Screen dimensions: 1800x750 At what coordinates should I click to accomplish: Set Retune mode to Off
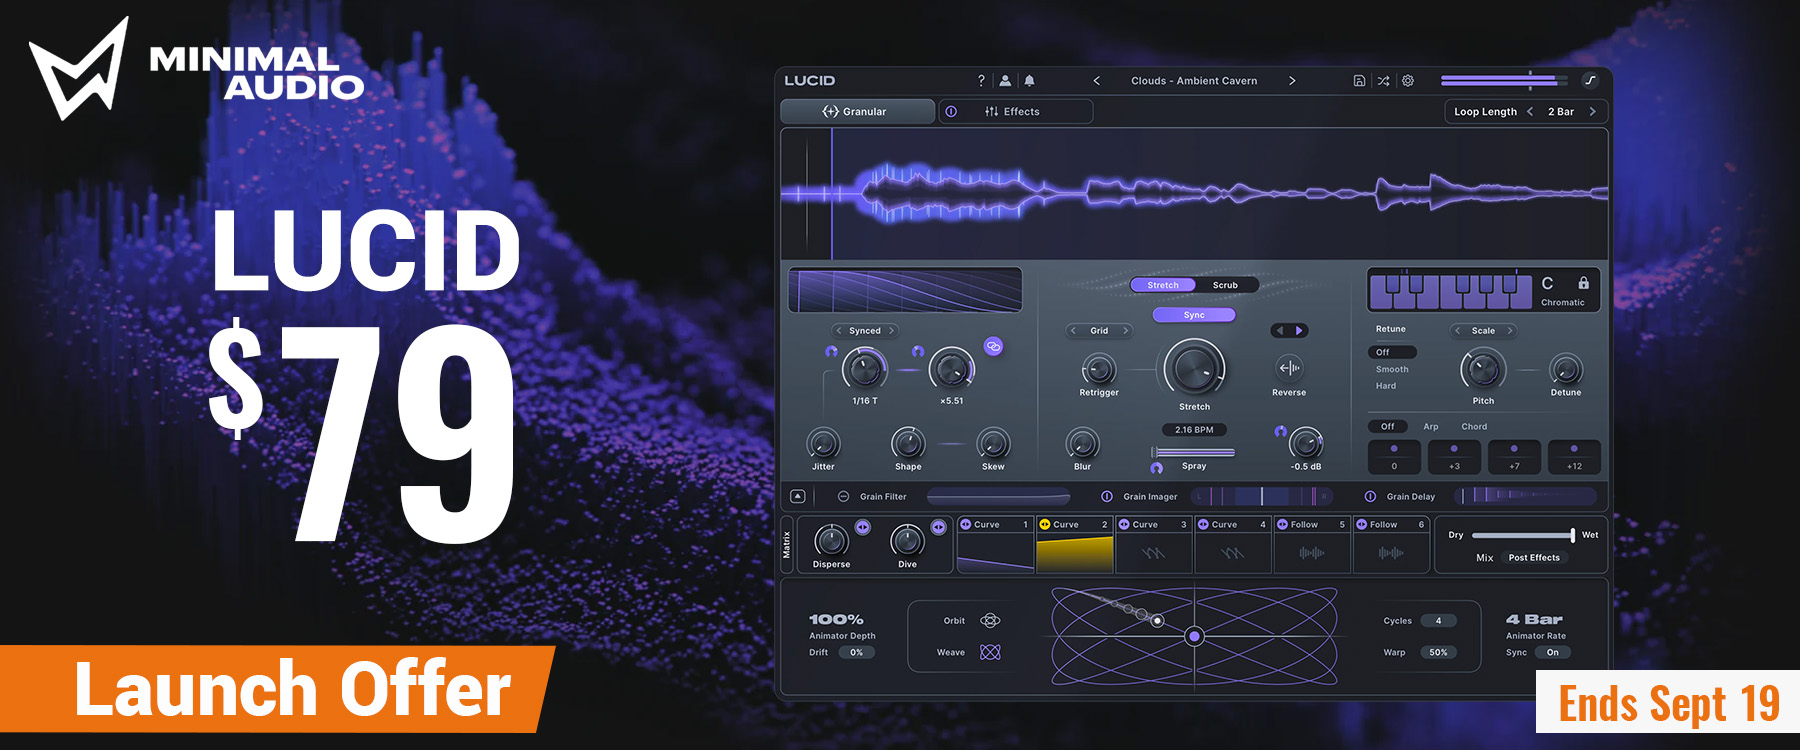1392,352
